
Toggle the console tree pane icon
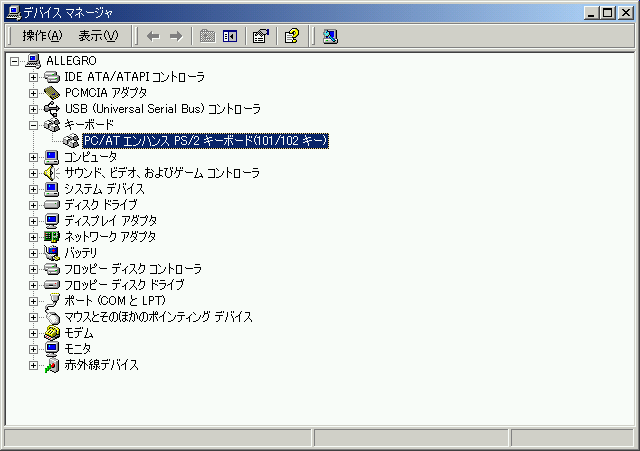(230, 36)
